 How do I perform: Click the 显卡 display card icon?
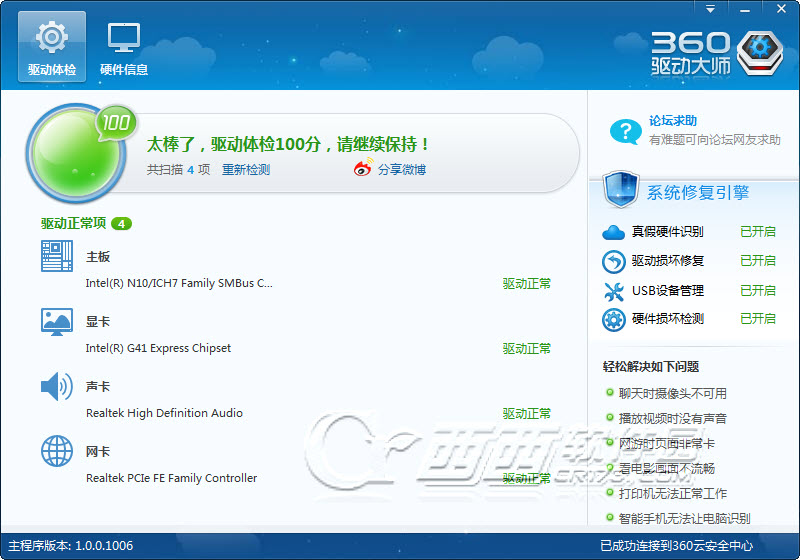pos(57,322)
